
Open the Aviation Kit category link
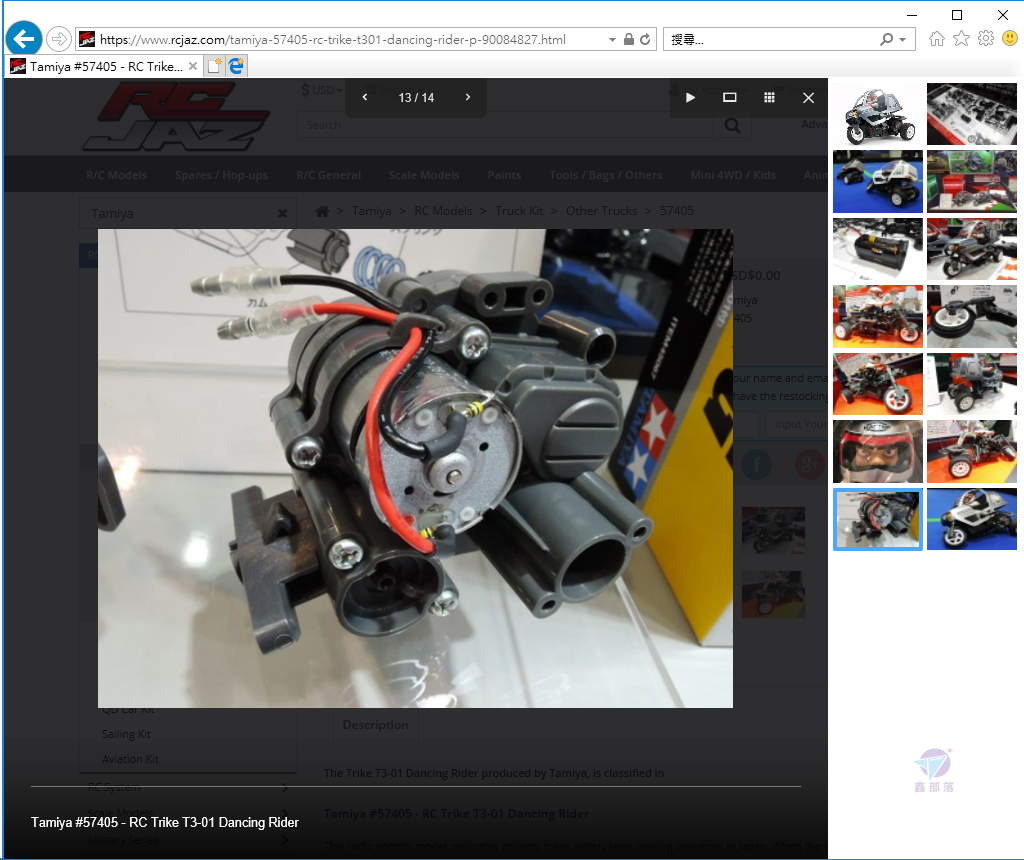(x=130, y=759)
